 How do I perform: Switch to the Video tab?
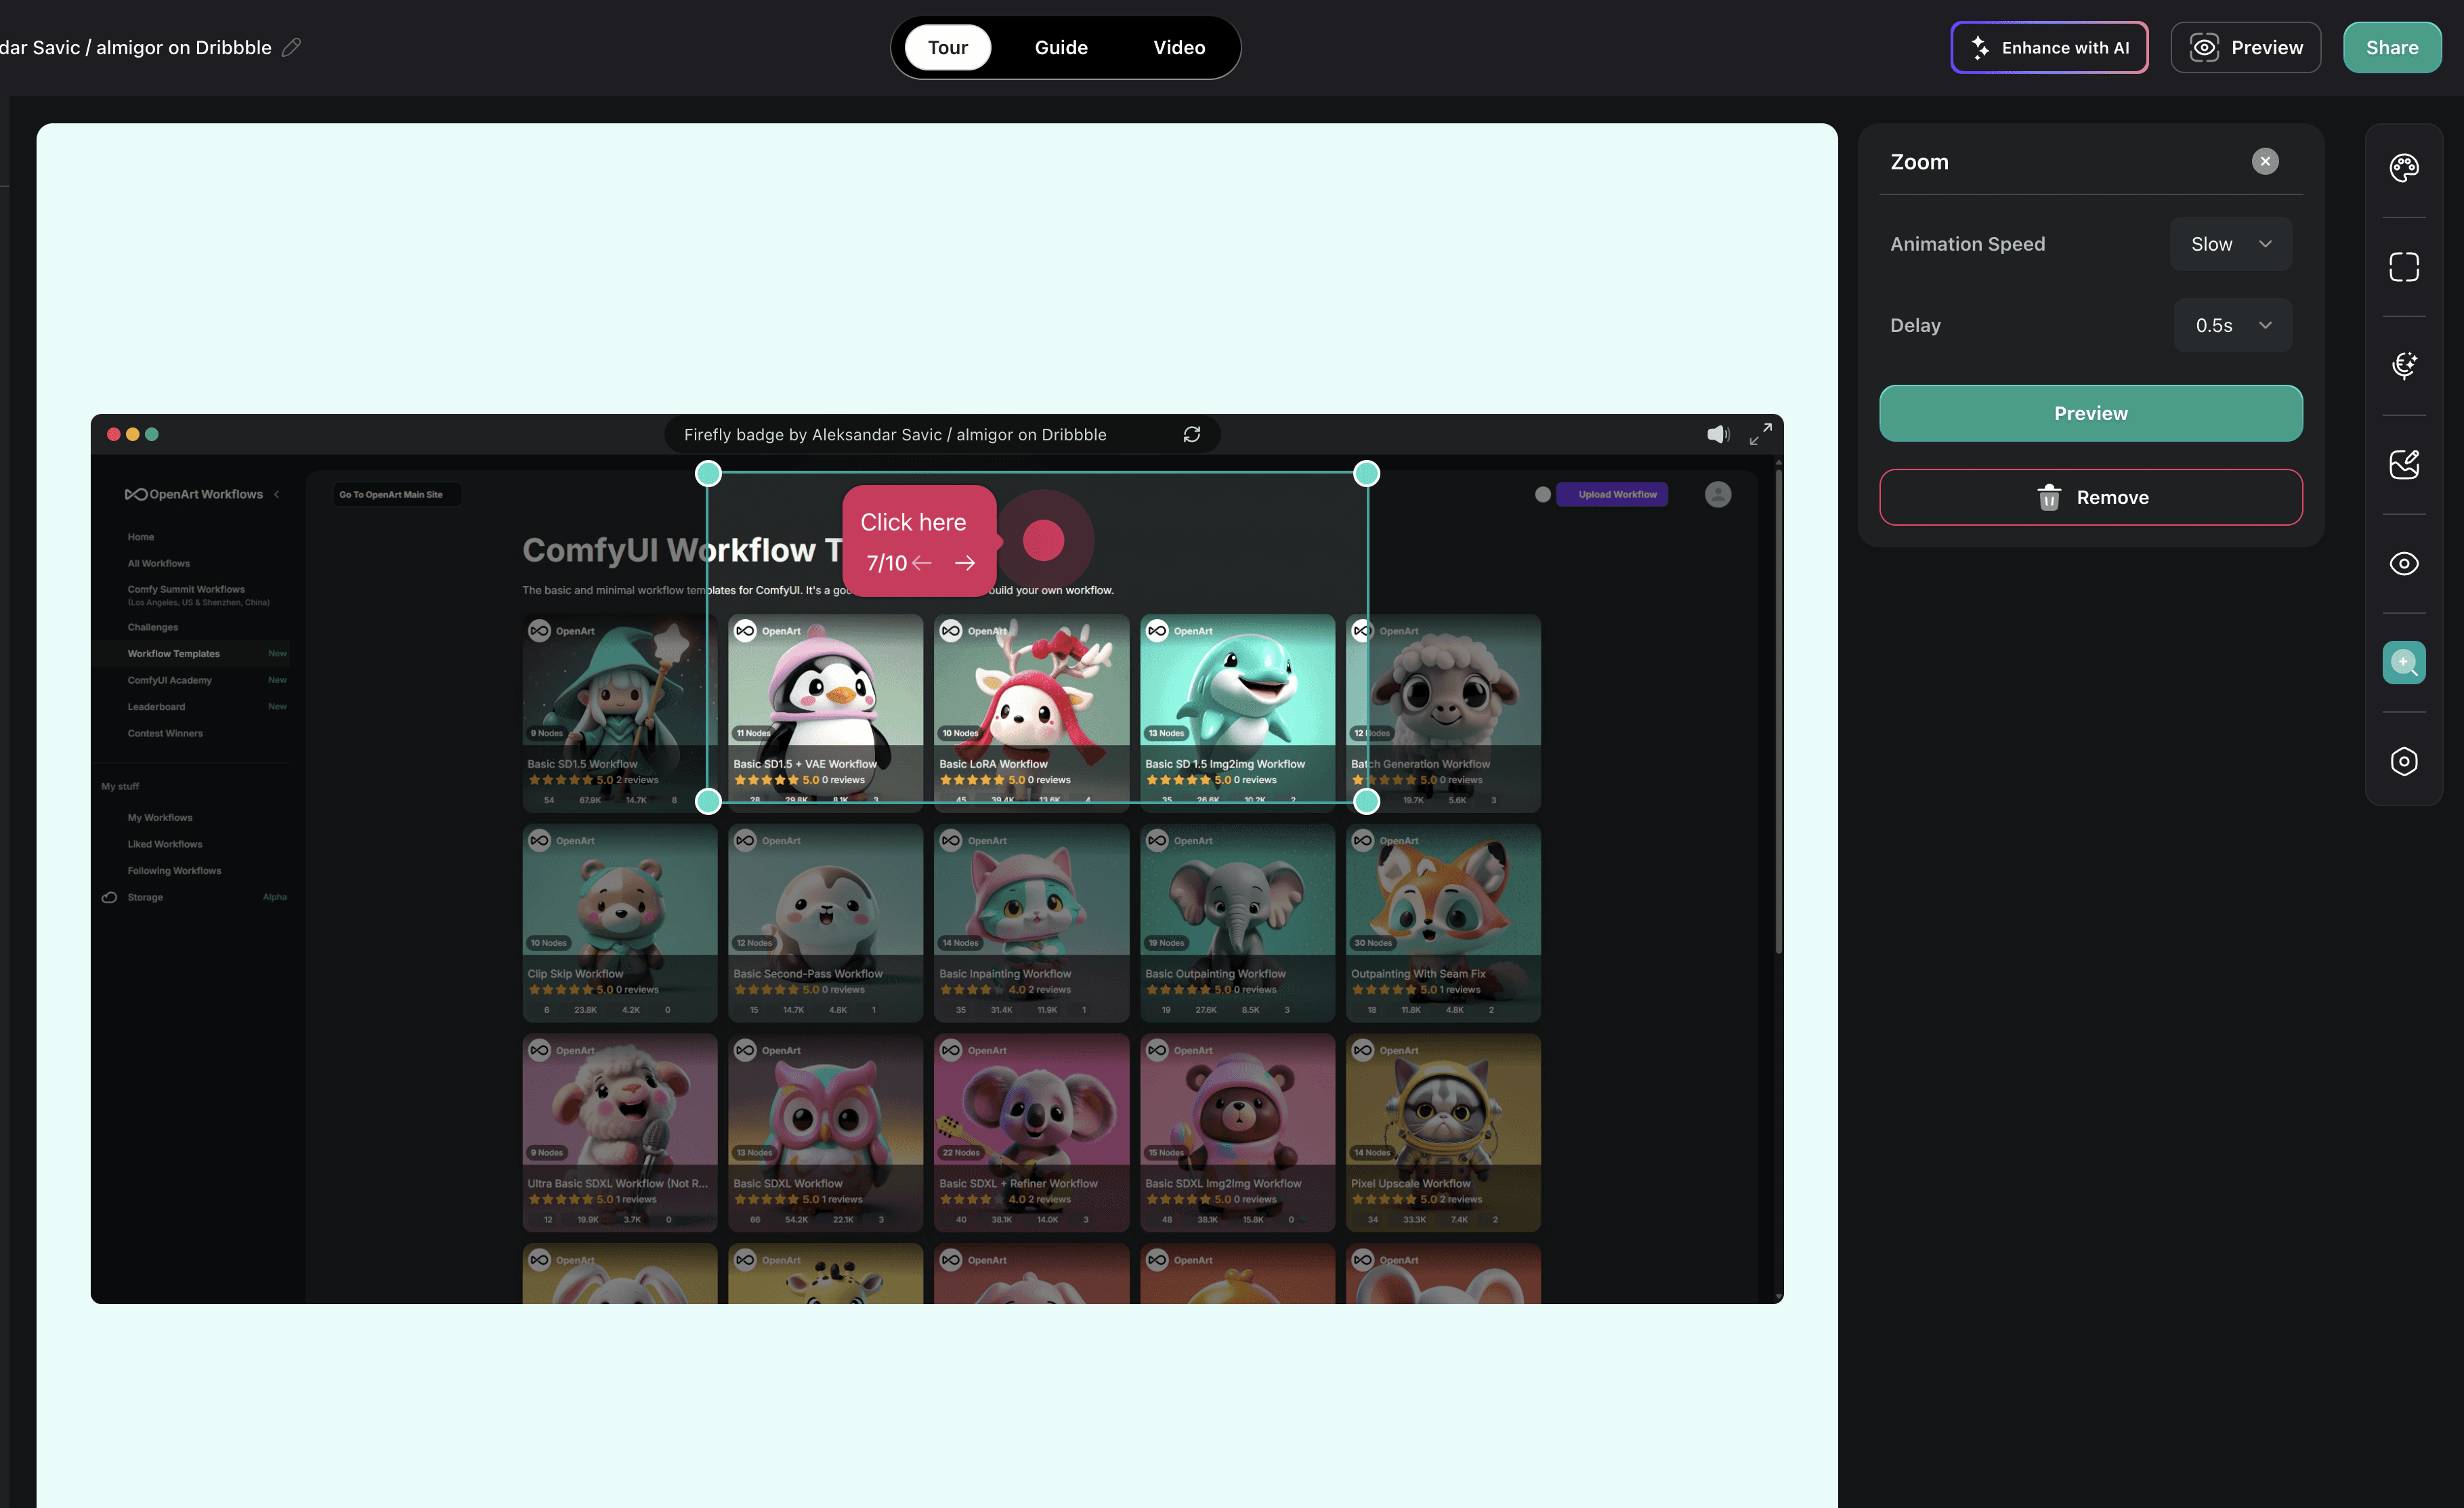coord(1178,47)
